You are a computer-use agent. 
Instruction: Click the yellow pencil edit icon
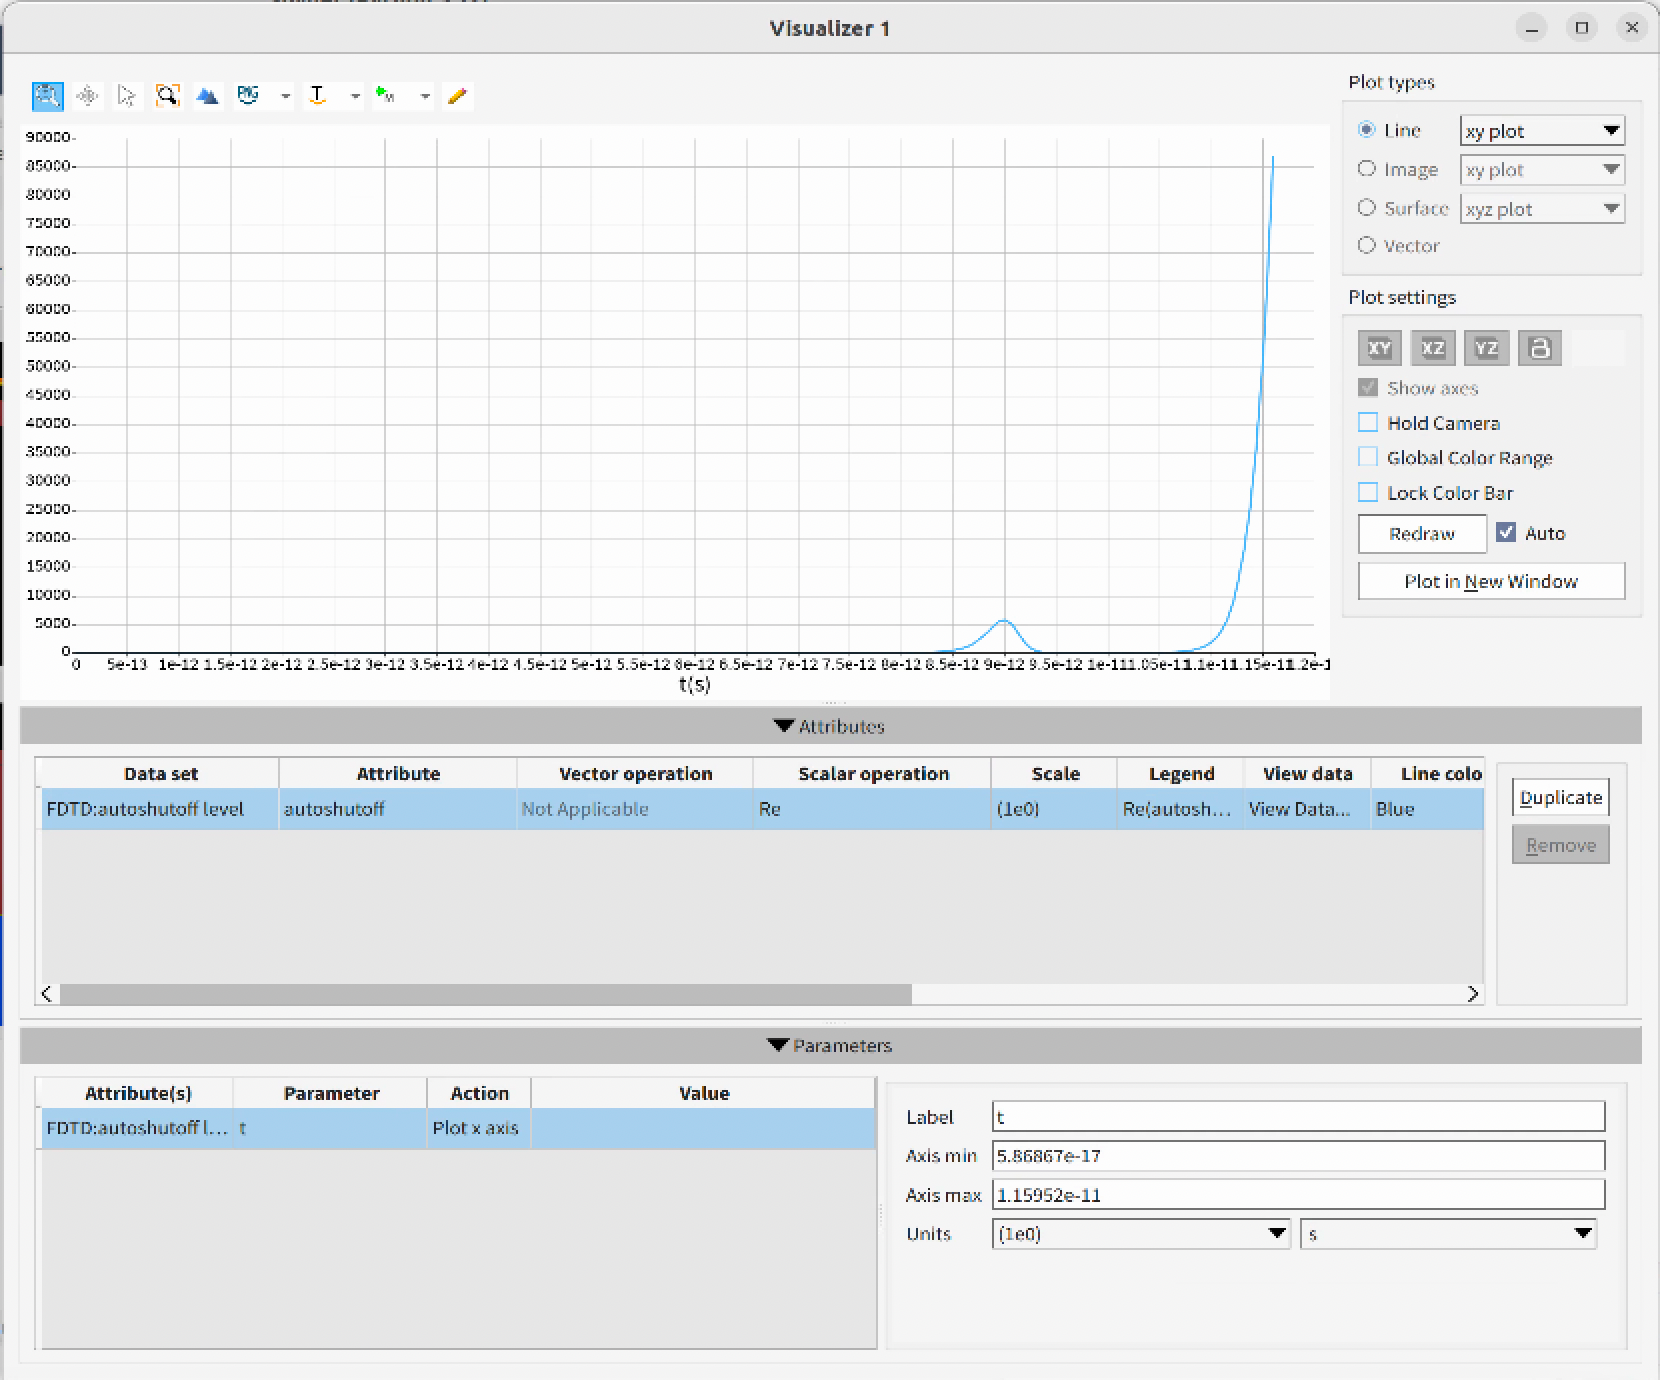(457, 96)
